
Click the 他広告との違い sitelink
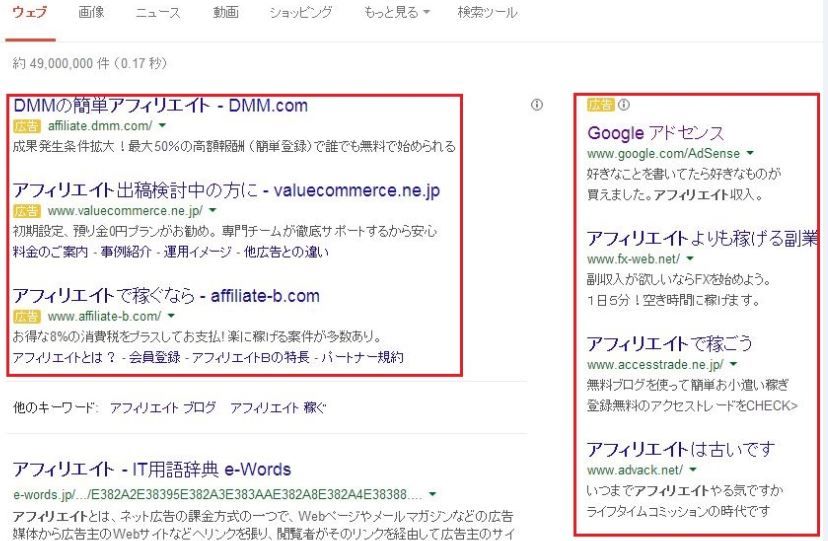286,252
